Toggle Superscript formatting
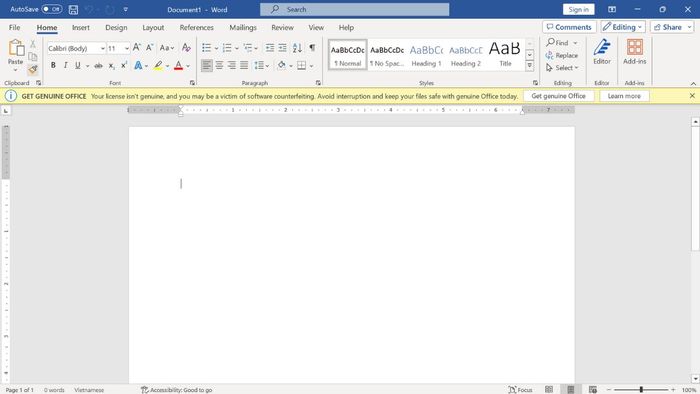This screenshot has width=700, height=394. coord(124,66)
